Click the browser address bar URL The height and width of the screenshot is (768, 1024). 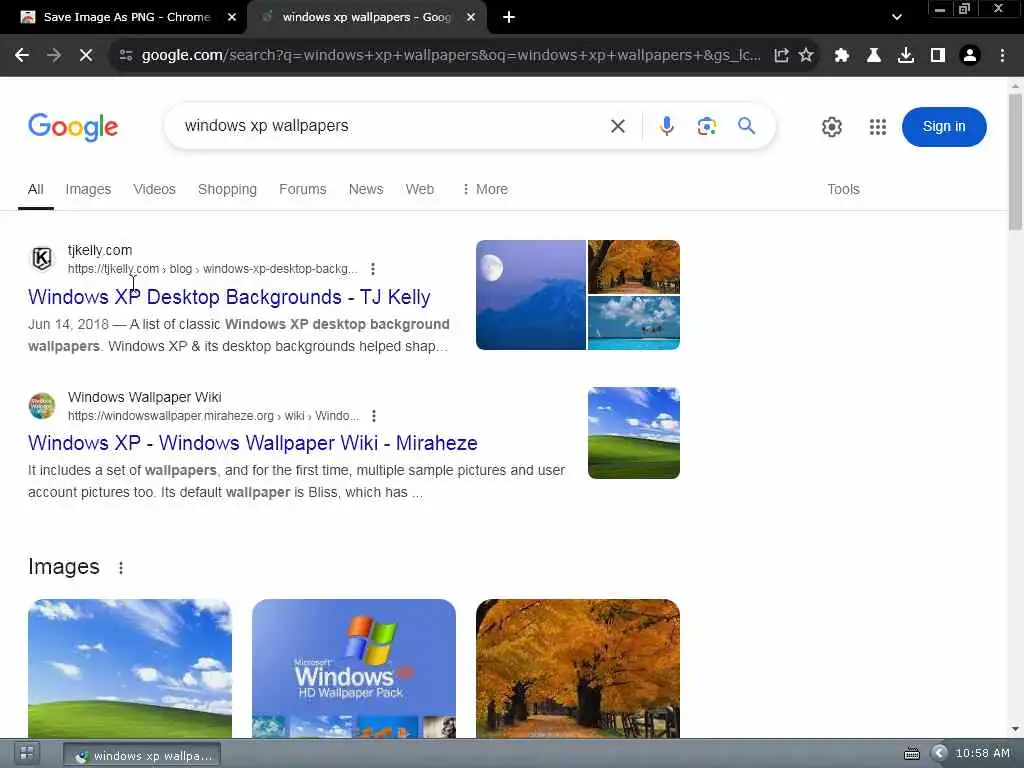(x=451, y=56)
